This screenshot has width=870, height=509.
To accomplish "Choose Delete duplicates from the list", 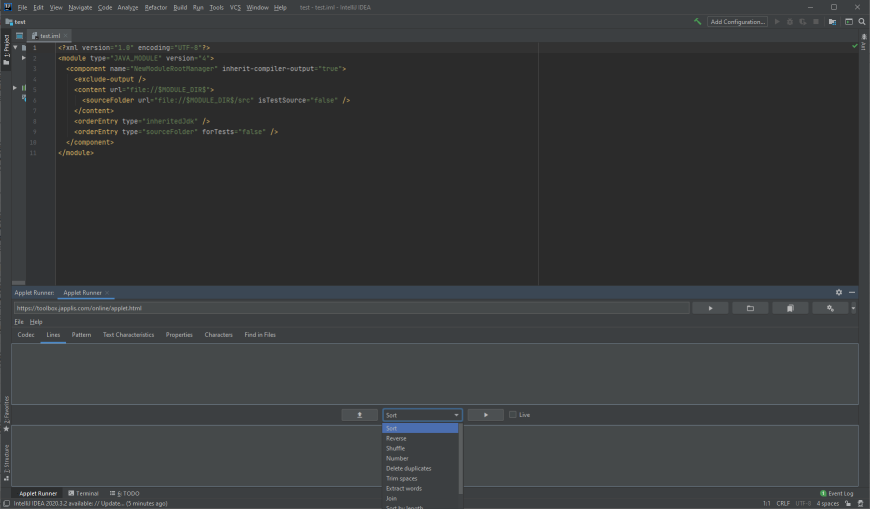I will [x=420, y=468].
